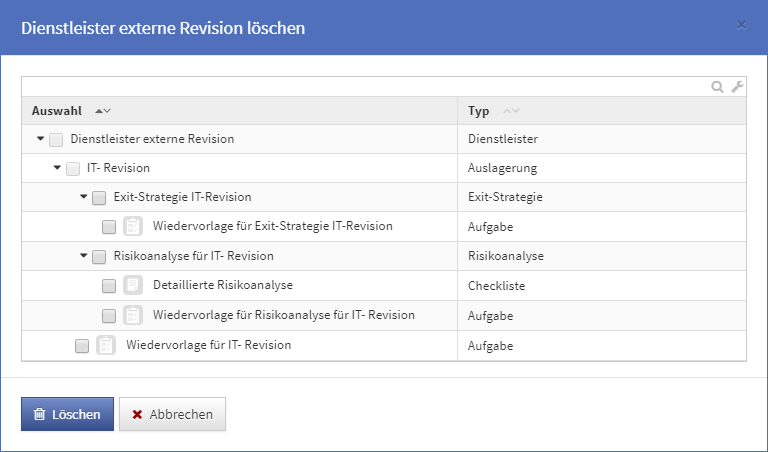This screenshot has height=452, width=768.
Task: Close the delete dialog with X
Action: [x=741, y=25]
